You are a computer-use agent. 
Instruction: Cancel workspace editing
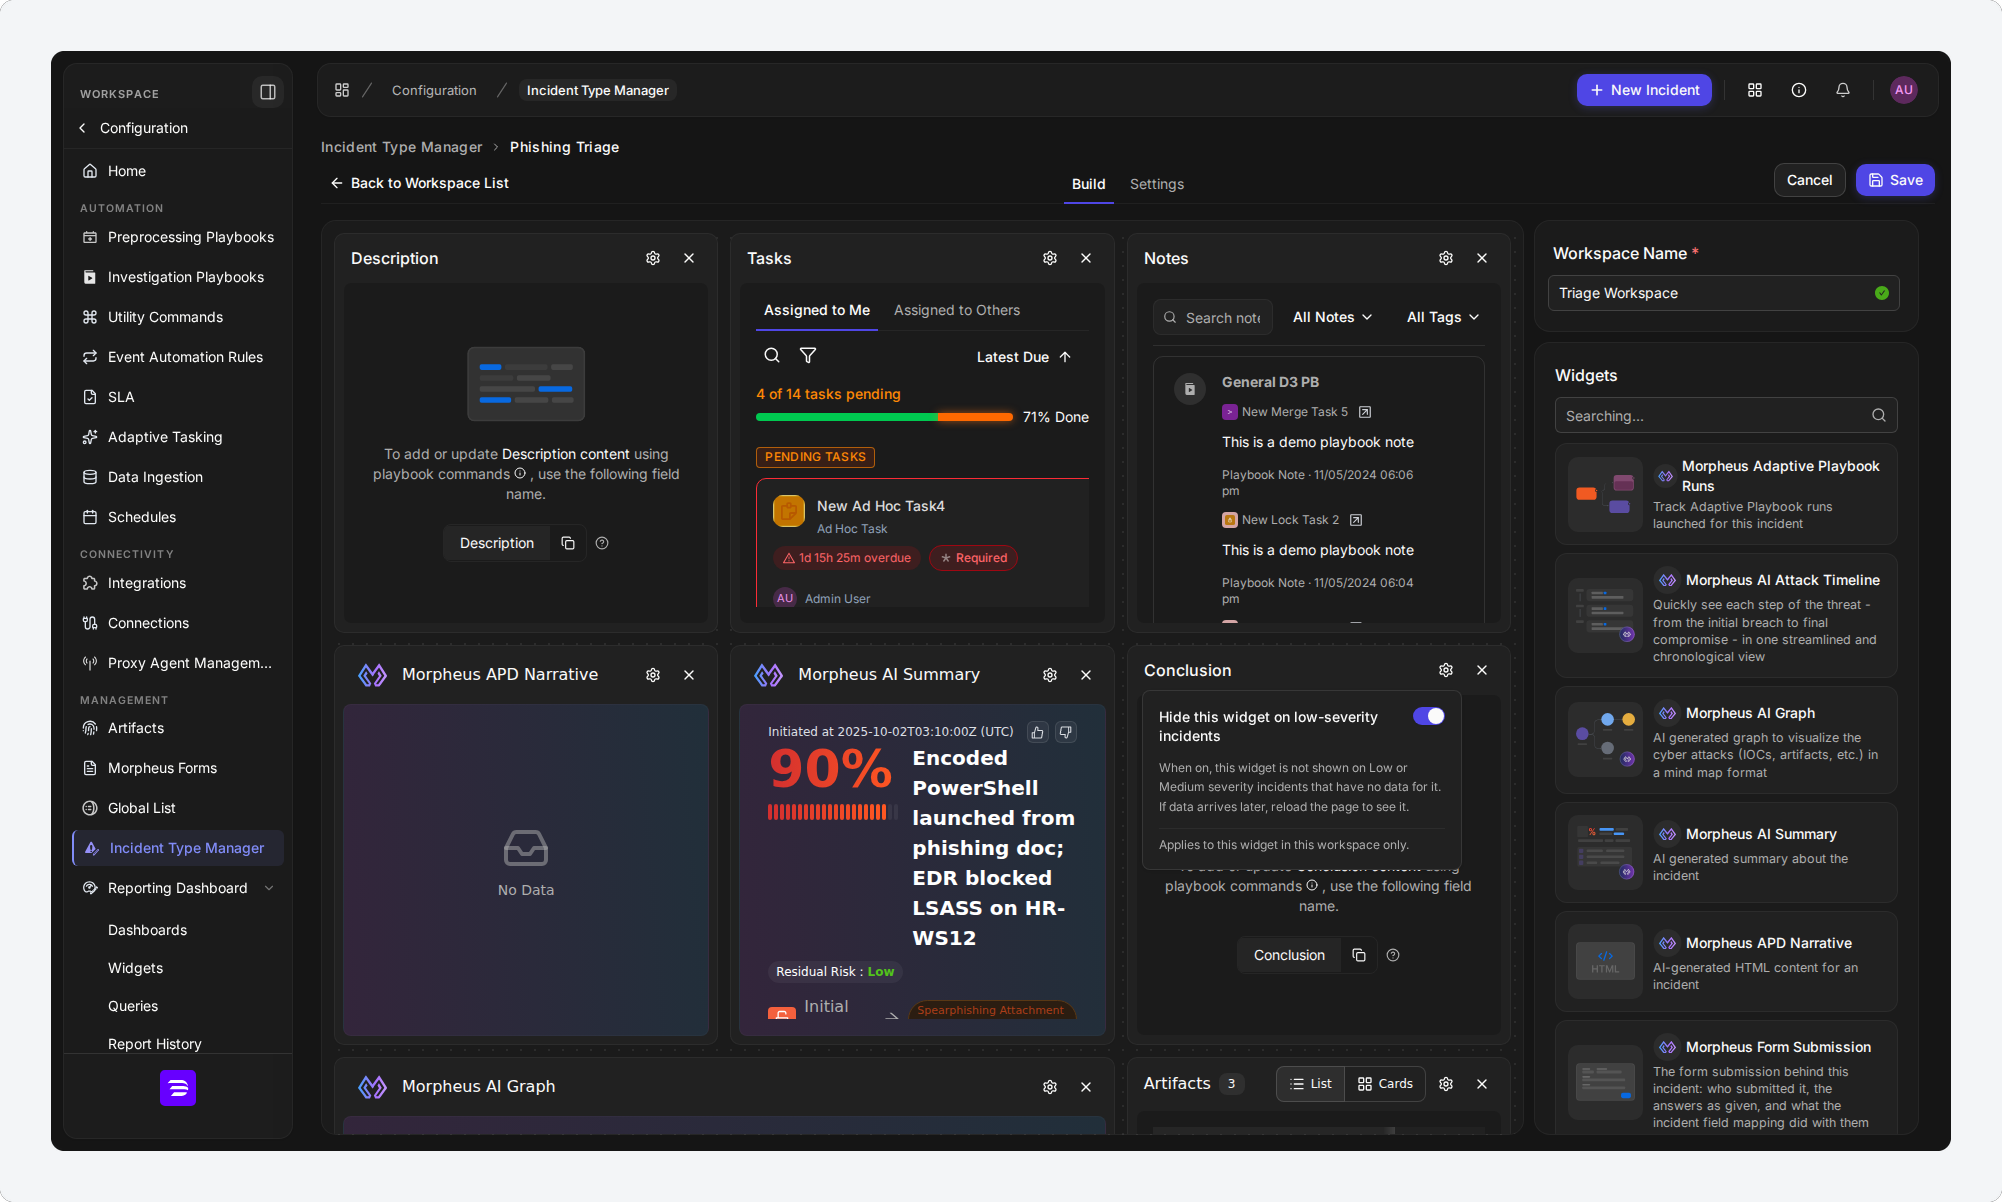[x=1809, y=180]
